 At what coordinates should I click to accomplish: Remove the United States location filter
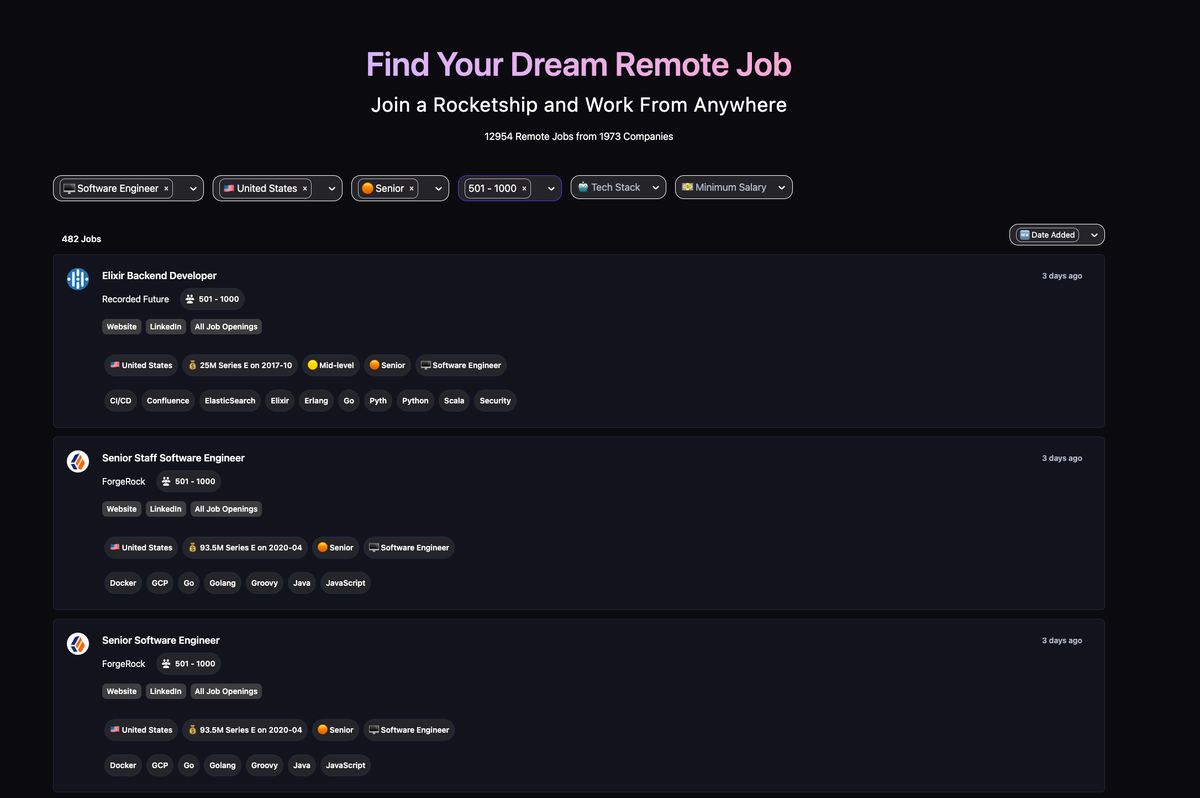305,188
